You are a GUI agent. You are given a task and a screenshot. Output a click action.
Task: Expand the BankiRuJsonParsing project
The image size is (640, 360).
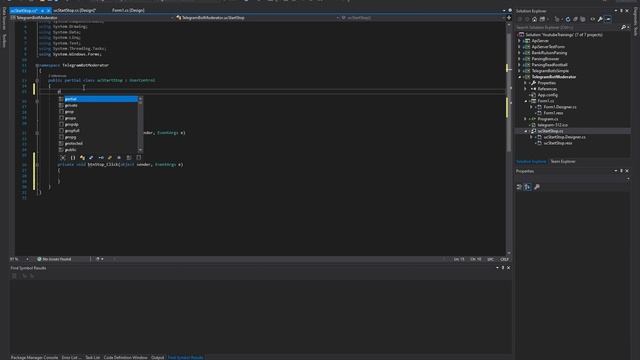[520, 53]
